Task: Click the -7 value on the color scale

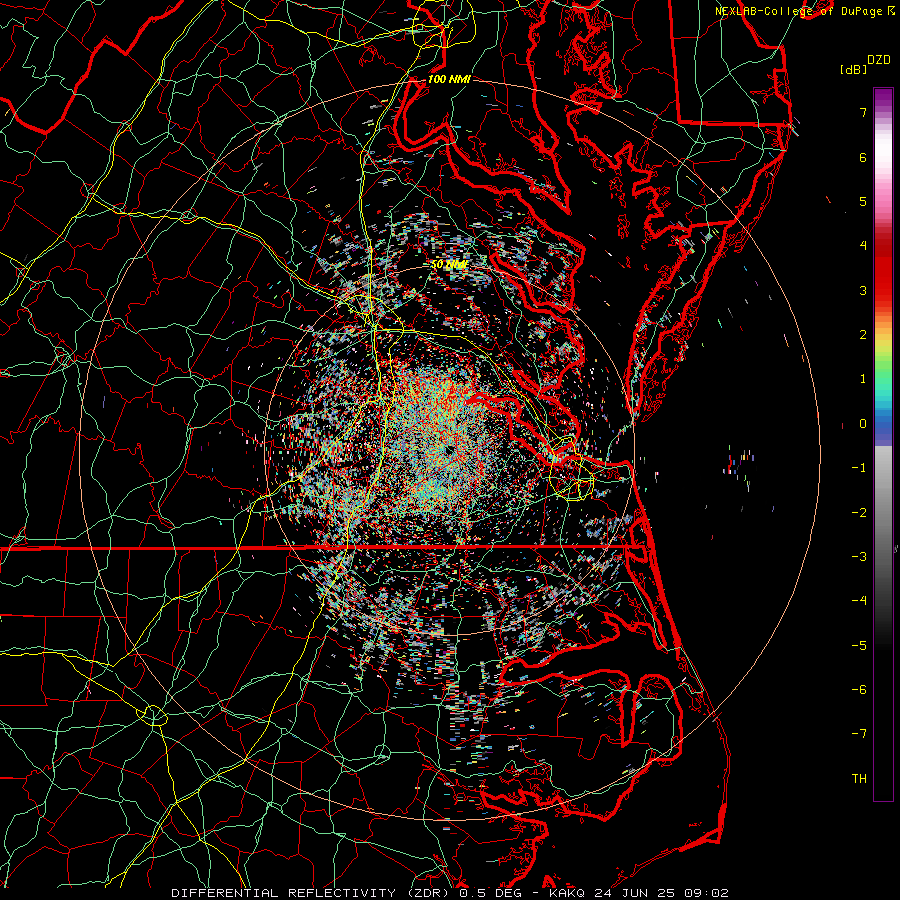Action: click(859, 734)
